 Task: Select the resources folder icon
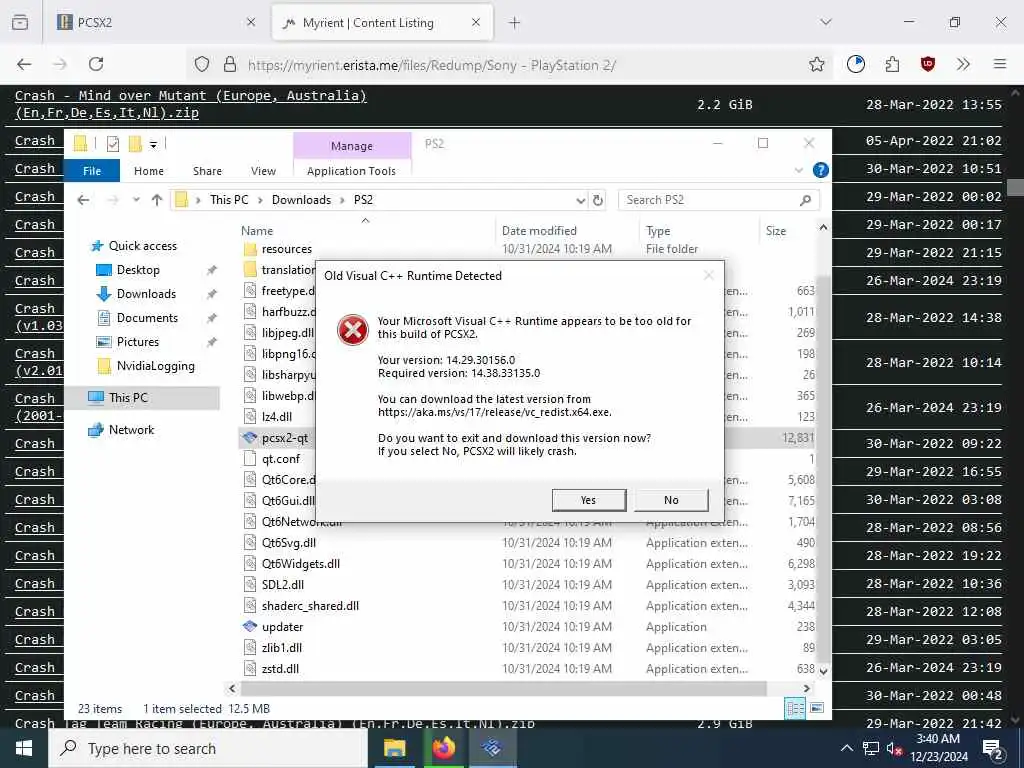click(x=249, y=249)
